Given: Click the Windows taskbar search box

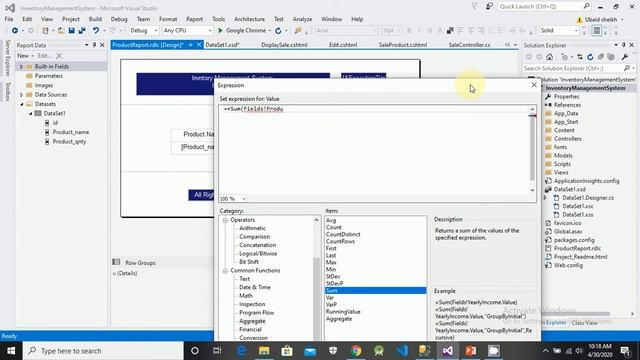Looking at the screenshot, I should click(x=103, y=351).
